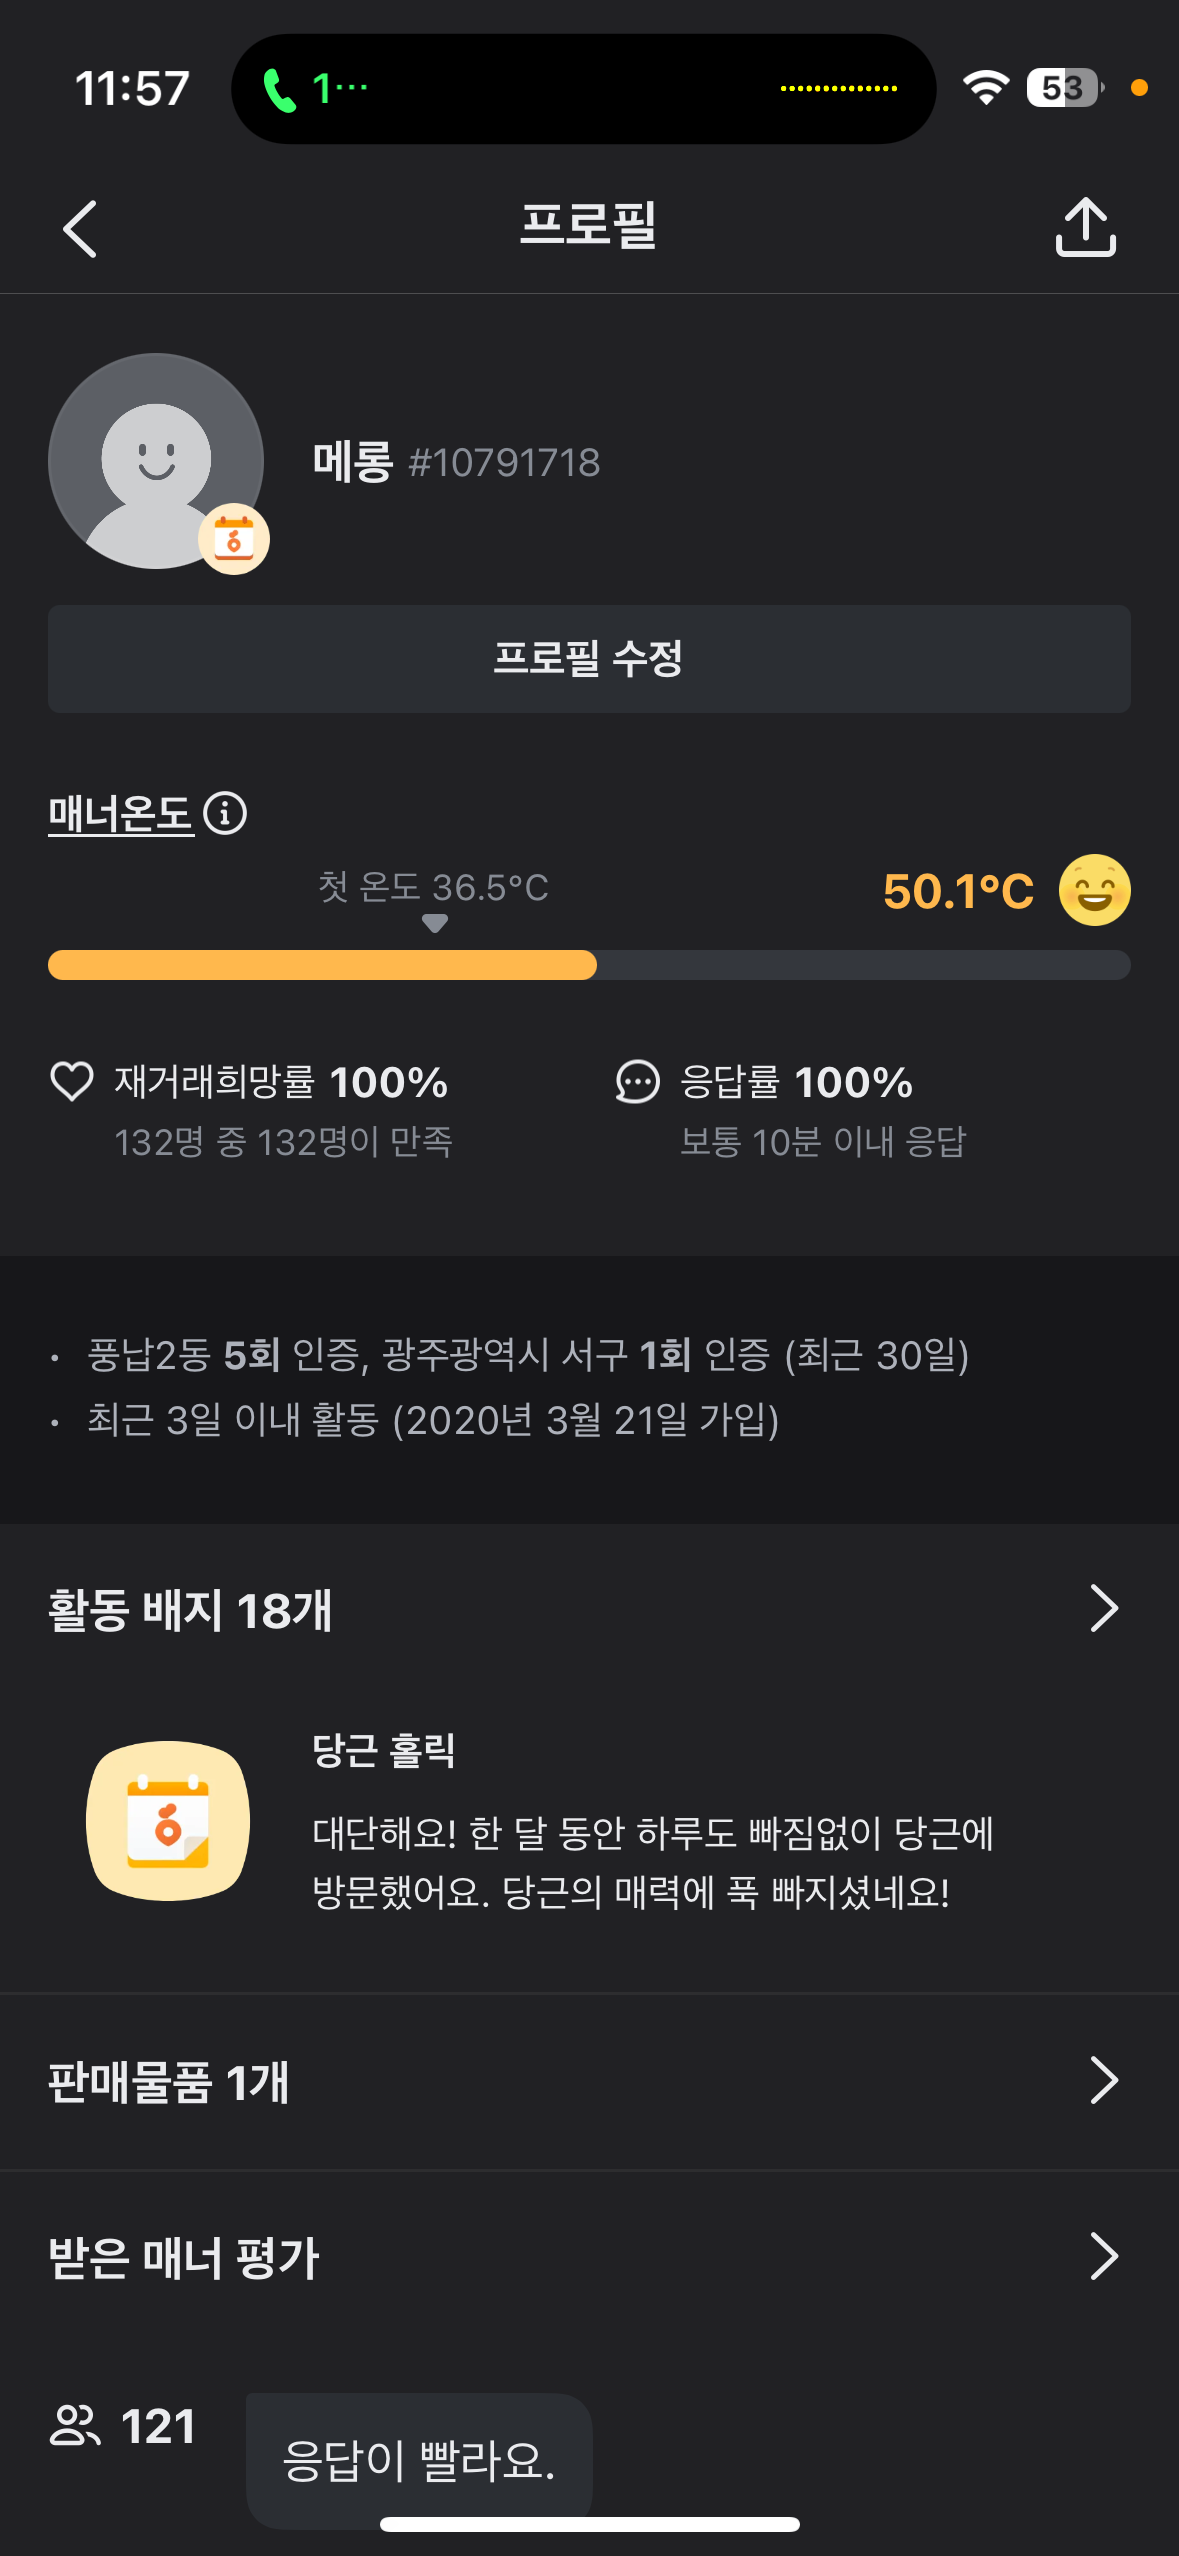Open the 판매물품 1개 section

(x=169, y=2083)
